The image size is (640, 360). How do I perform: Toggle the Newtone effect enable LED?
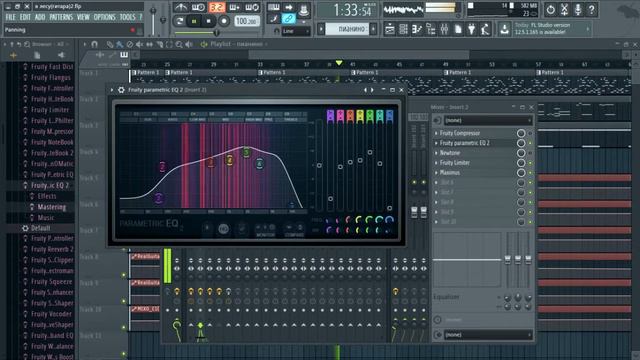530,153
